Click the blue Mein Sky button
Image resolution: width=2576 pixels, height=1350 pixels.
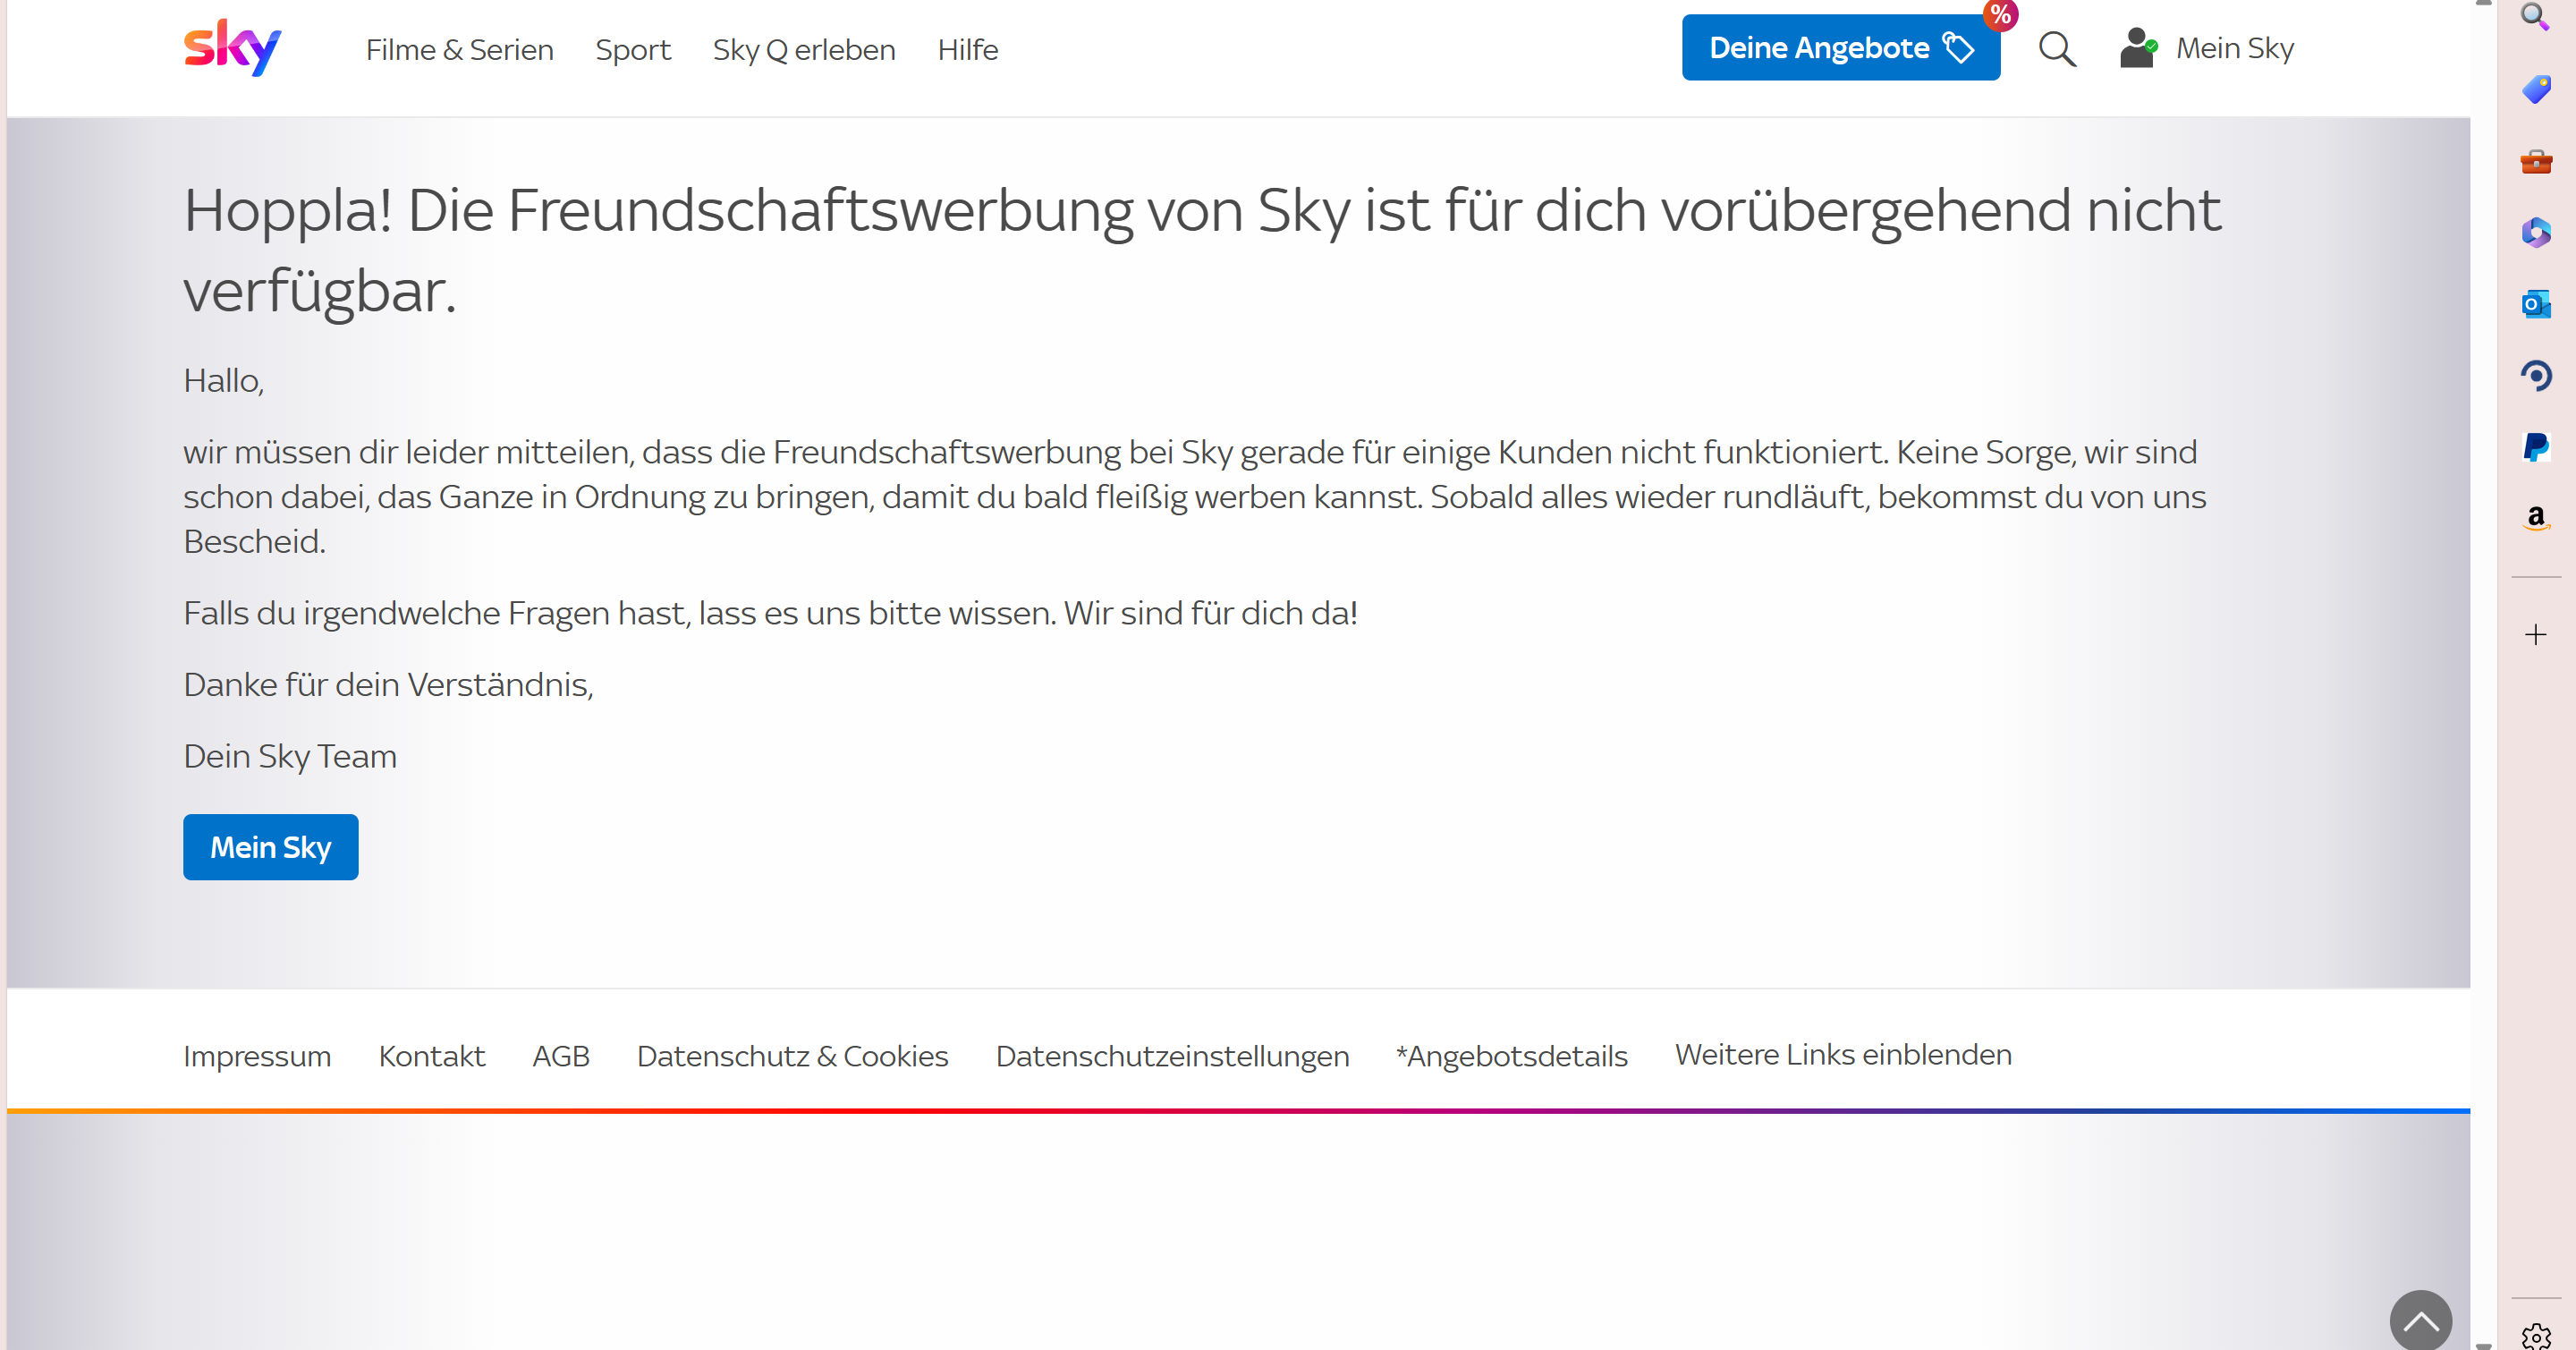coord(270,847)
